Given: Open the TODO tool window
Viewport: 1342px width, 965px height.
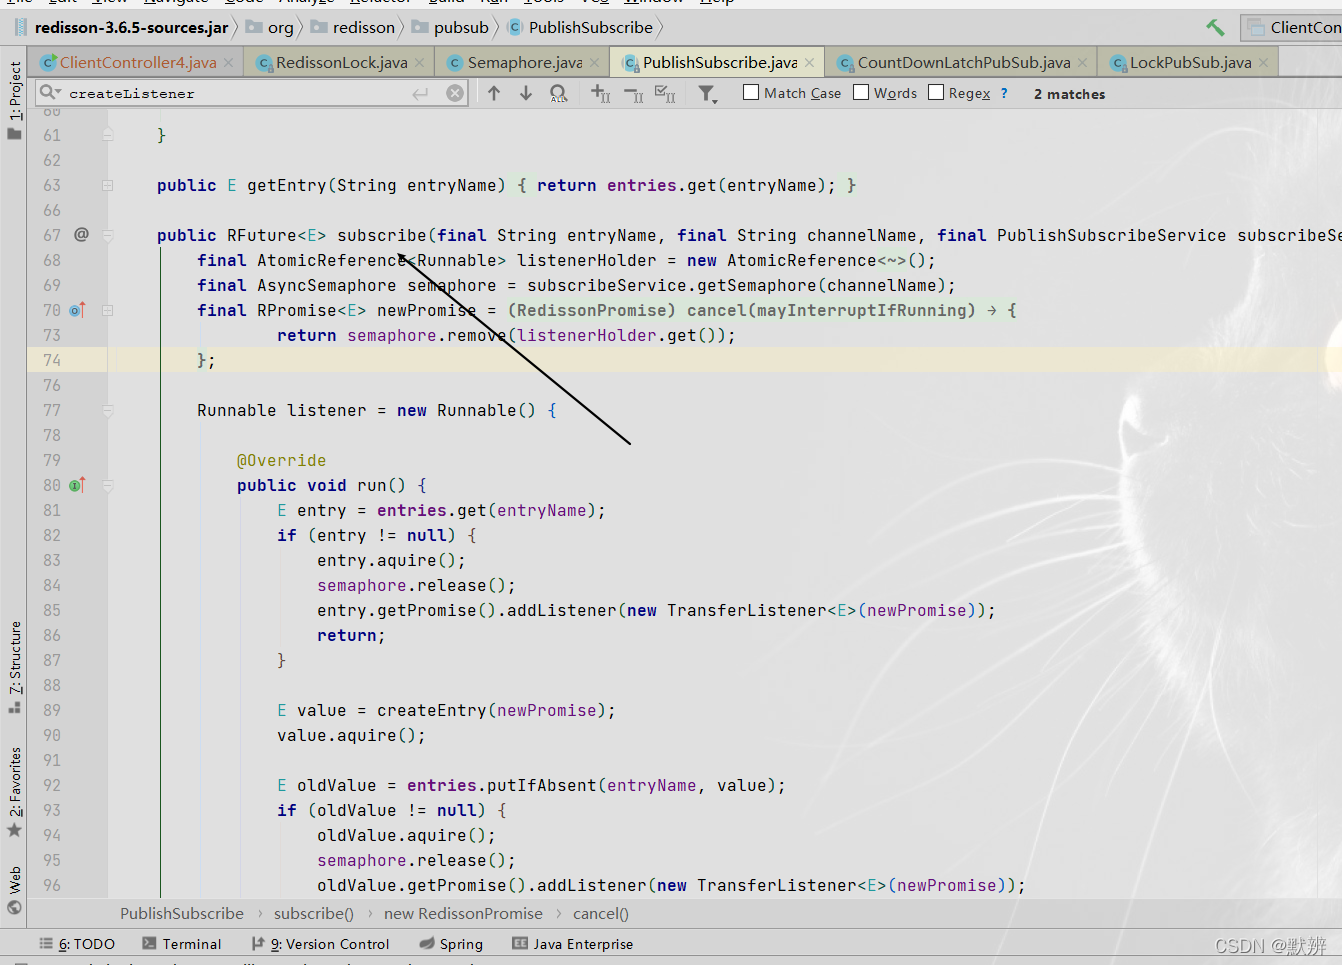Looking at the screenshot, I should (77, 944).
